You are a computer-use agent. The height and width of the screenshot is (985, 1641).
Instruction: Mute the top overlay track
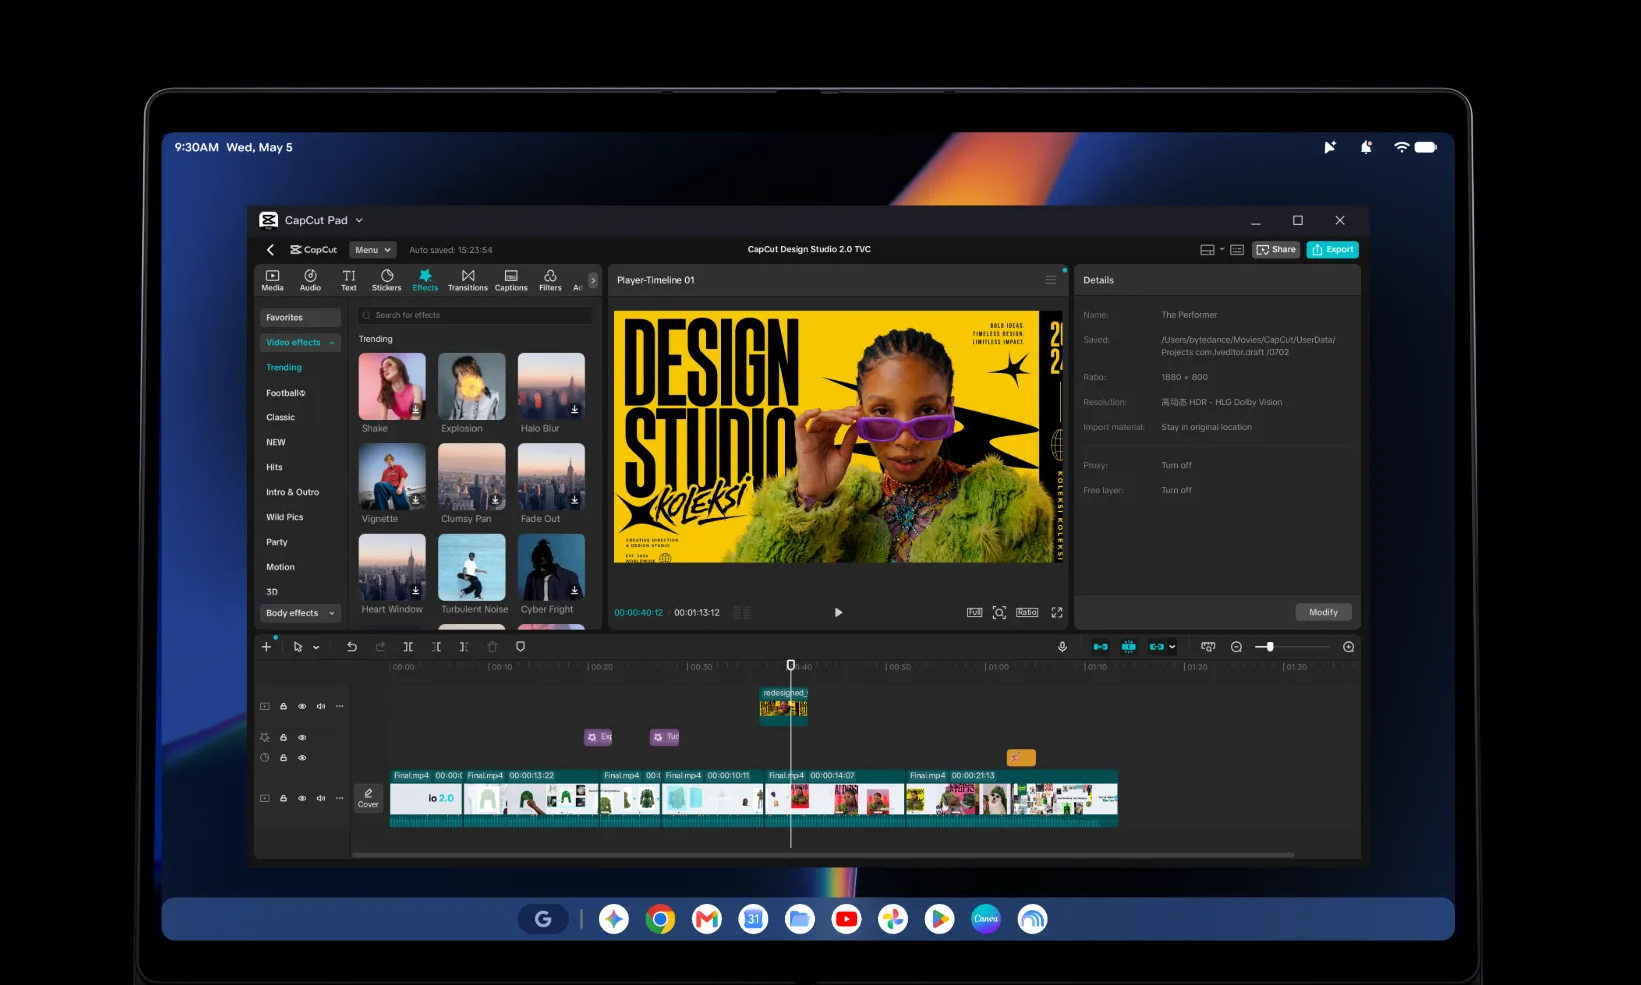[321, 706]
